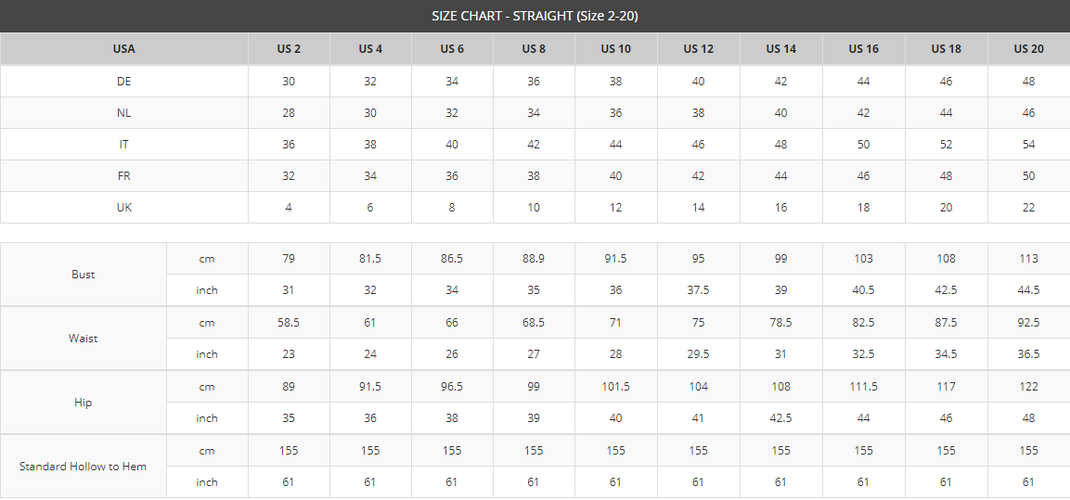1070x500 pixels.
Task: Select the USA header cell
Action: click(x=124, y=49)
